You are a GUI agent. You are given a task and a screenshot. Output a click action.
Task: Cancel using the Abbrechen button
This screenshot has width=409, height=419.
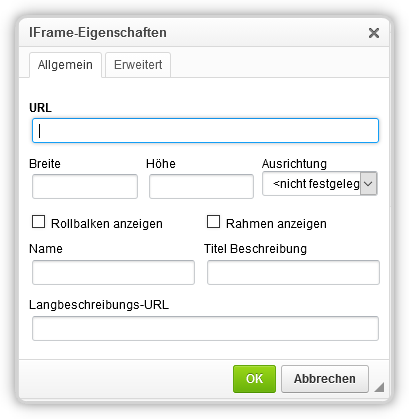pyautogui.click(x=325, y=379)
